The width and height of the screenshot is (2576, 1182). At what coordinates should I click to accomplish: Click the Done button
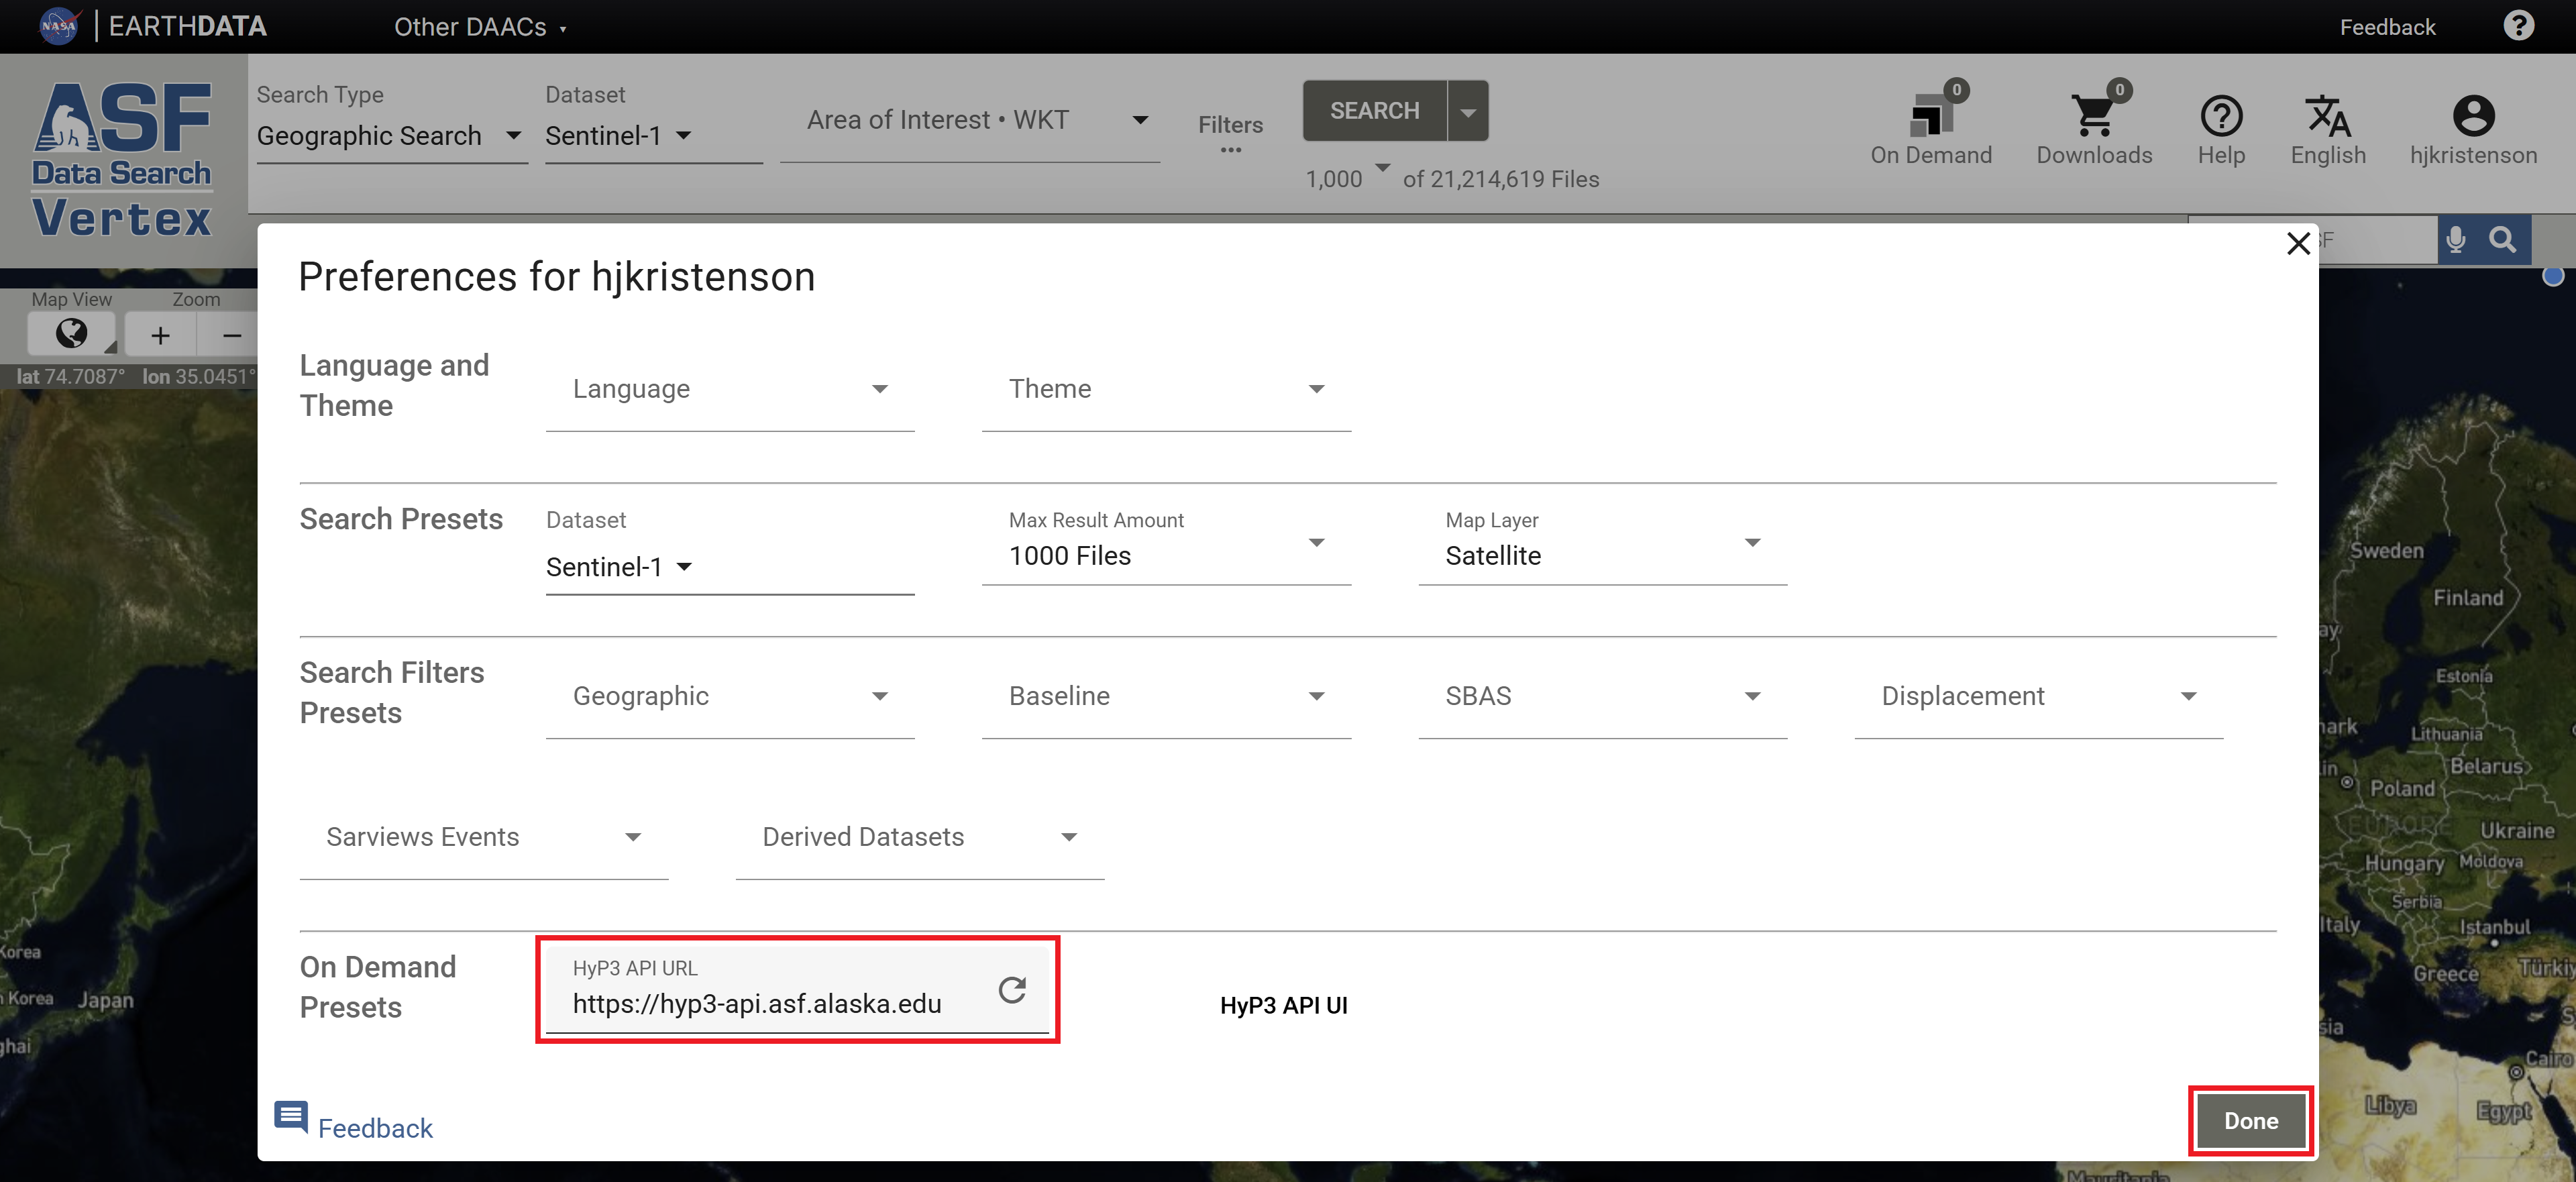(2250, 1121)
